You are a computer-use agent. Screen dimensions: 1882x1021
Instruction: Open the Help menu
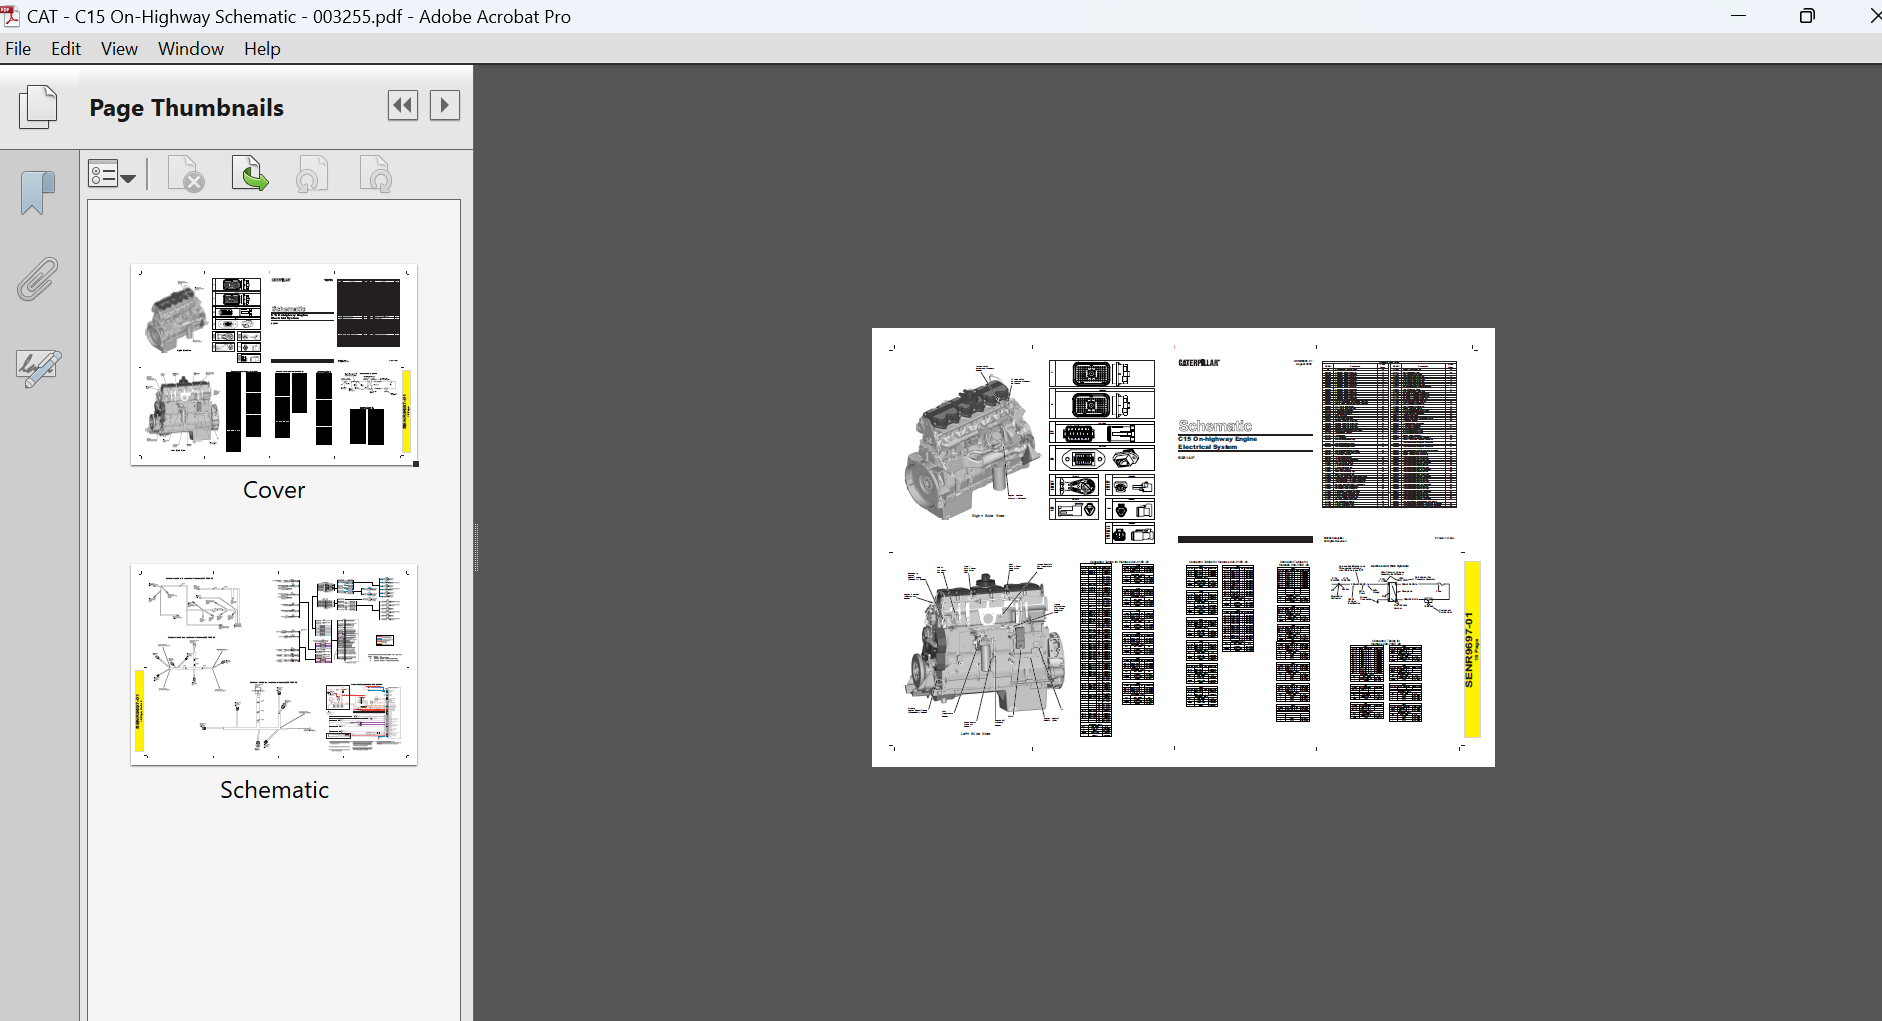[262, 49]
